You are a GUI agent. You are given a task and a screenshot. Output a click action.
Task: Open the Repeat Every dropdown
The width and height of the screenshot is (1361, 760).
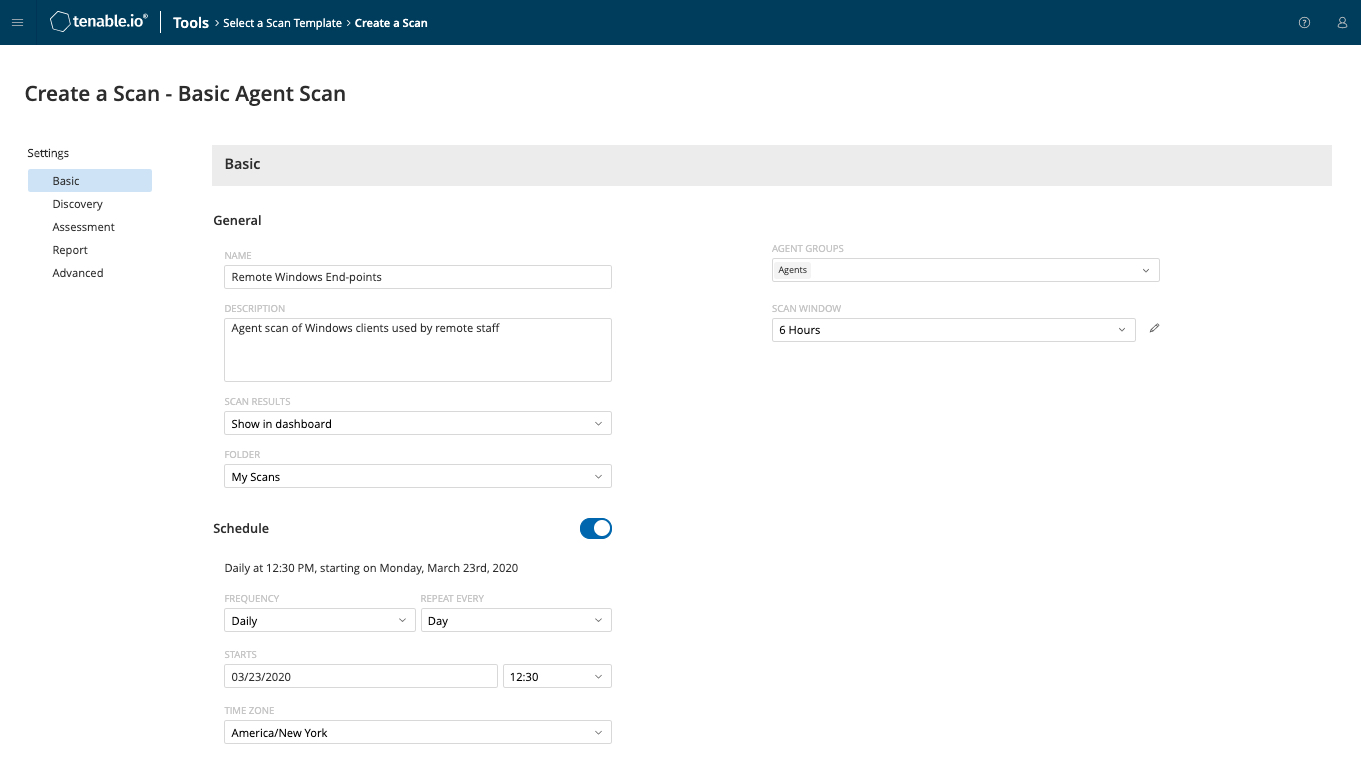(x=515, y=620)
